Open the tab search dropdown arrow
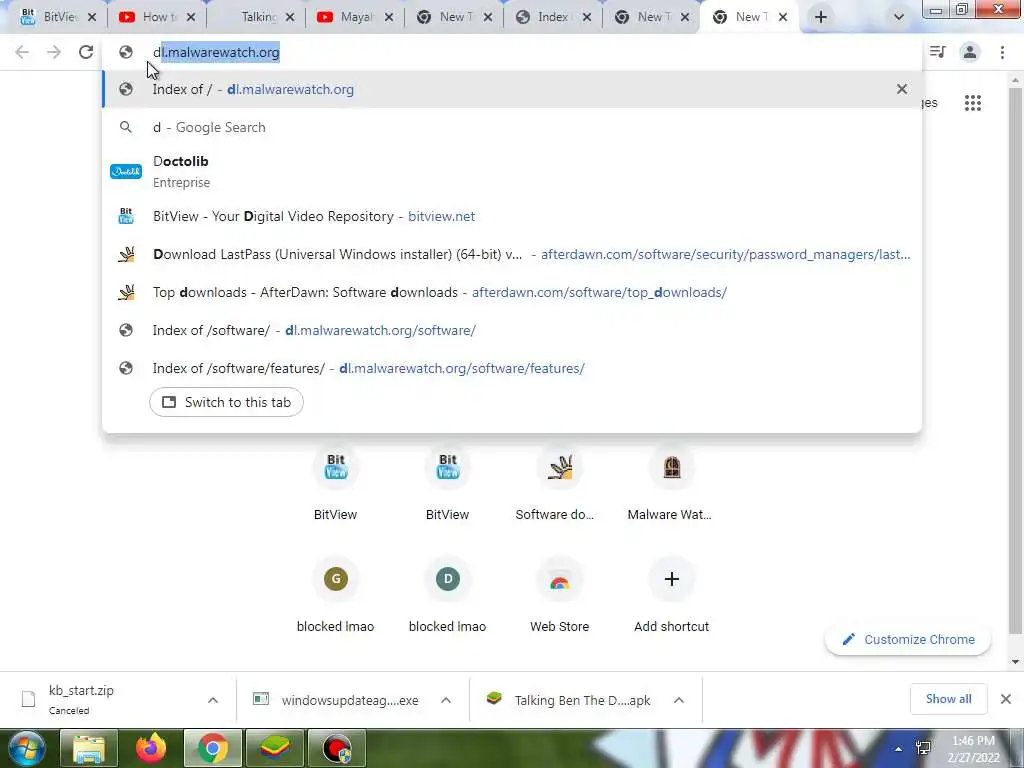This screenshot has height=768, width=1024. [899, 18]
